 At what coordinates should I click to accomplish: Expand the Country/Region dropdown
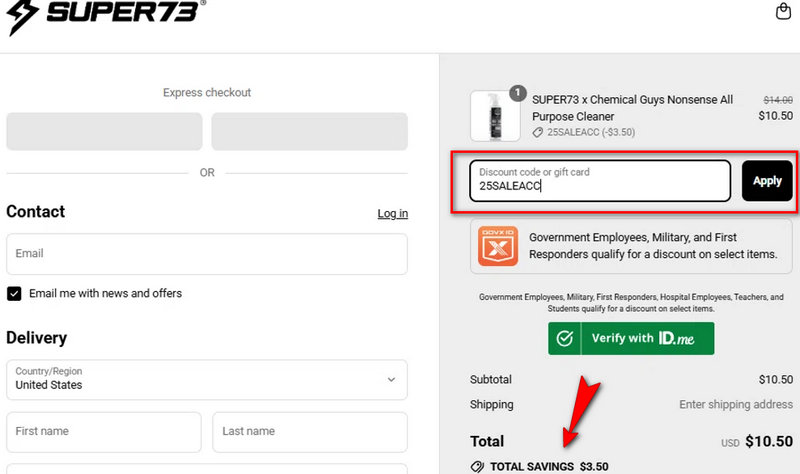pyautogui.click(x=206, y=379)
